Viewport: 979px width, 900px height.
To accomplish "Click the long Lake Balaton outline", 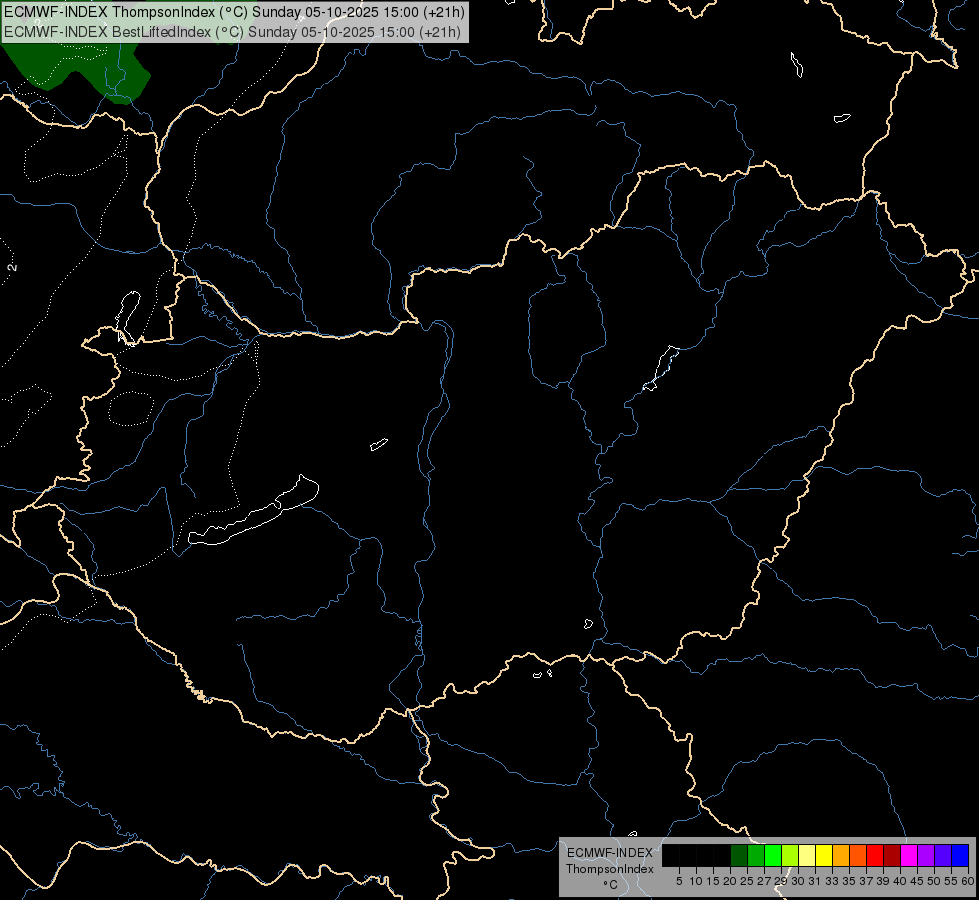I will 253,510.
